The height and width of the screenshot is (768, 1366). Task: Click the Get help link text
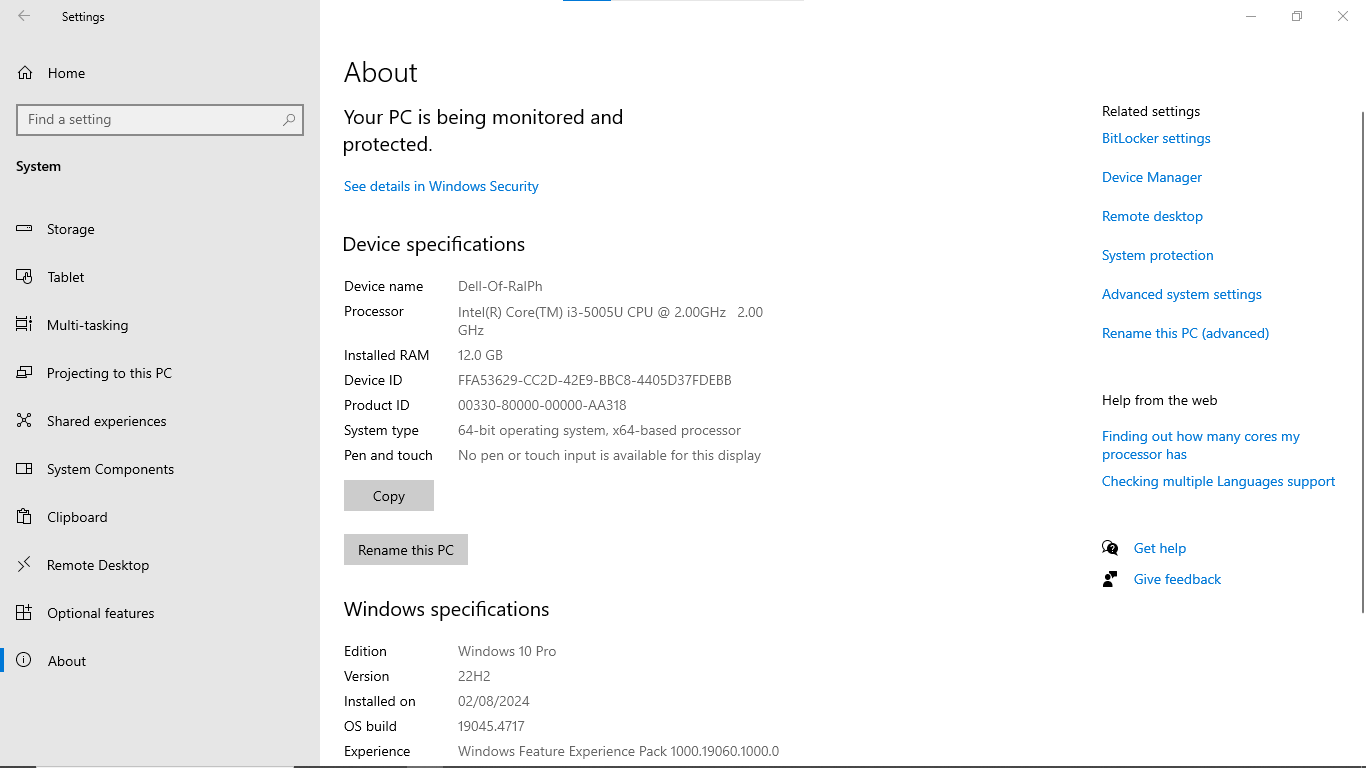(1160, 548)
